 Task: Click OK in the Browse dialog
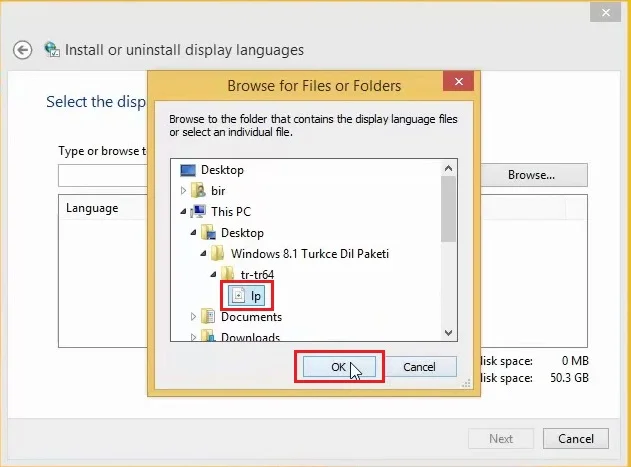point(339,367)
